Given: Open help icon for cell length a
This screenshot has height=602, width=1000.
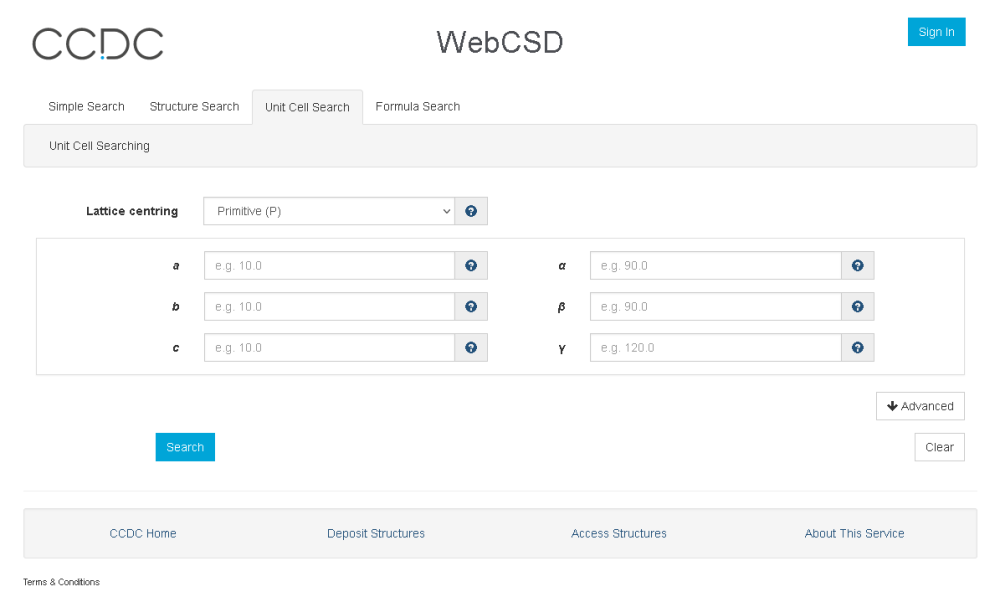Looking at the screenshot, I should coord(471,265).
